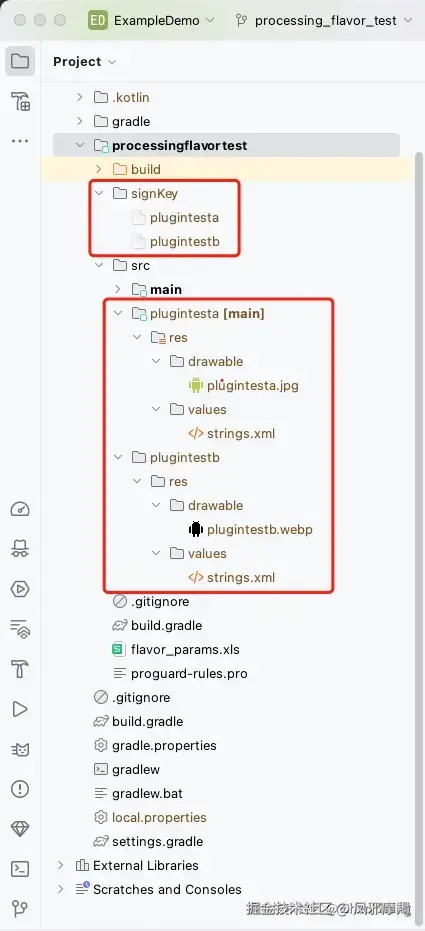425x931 pixels.
Task: Open the ExampleDemo project dropdown
Action: tap(152, 20)
